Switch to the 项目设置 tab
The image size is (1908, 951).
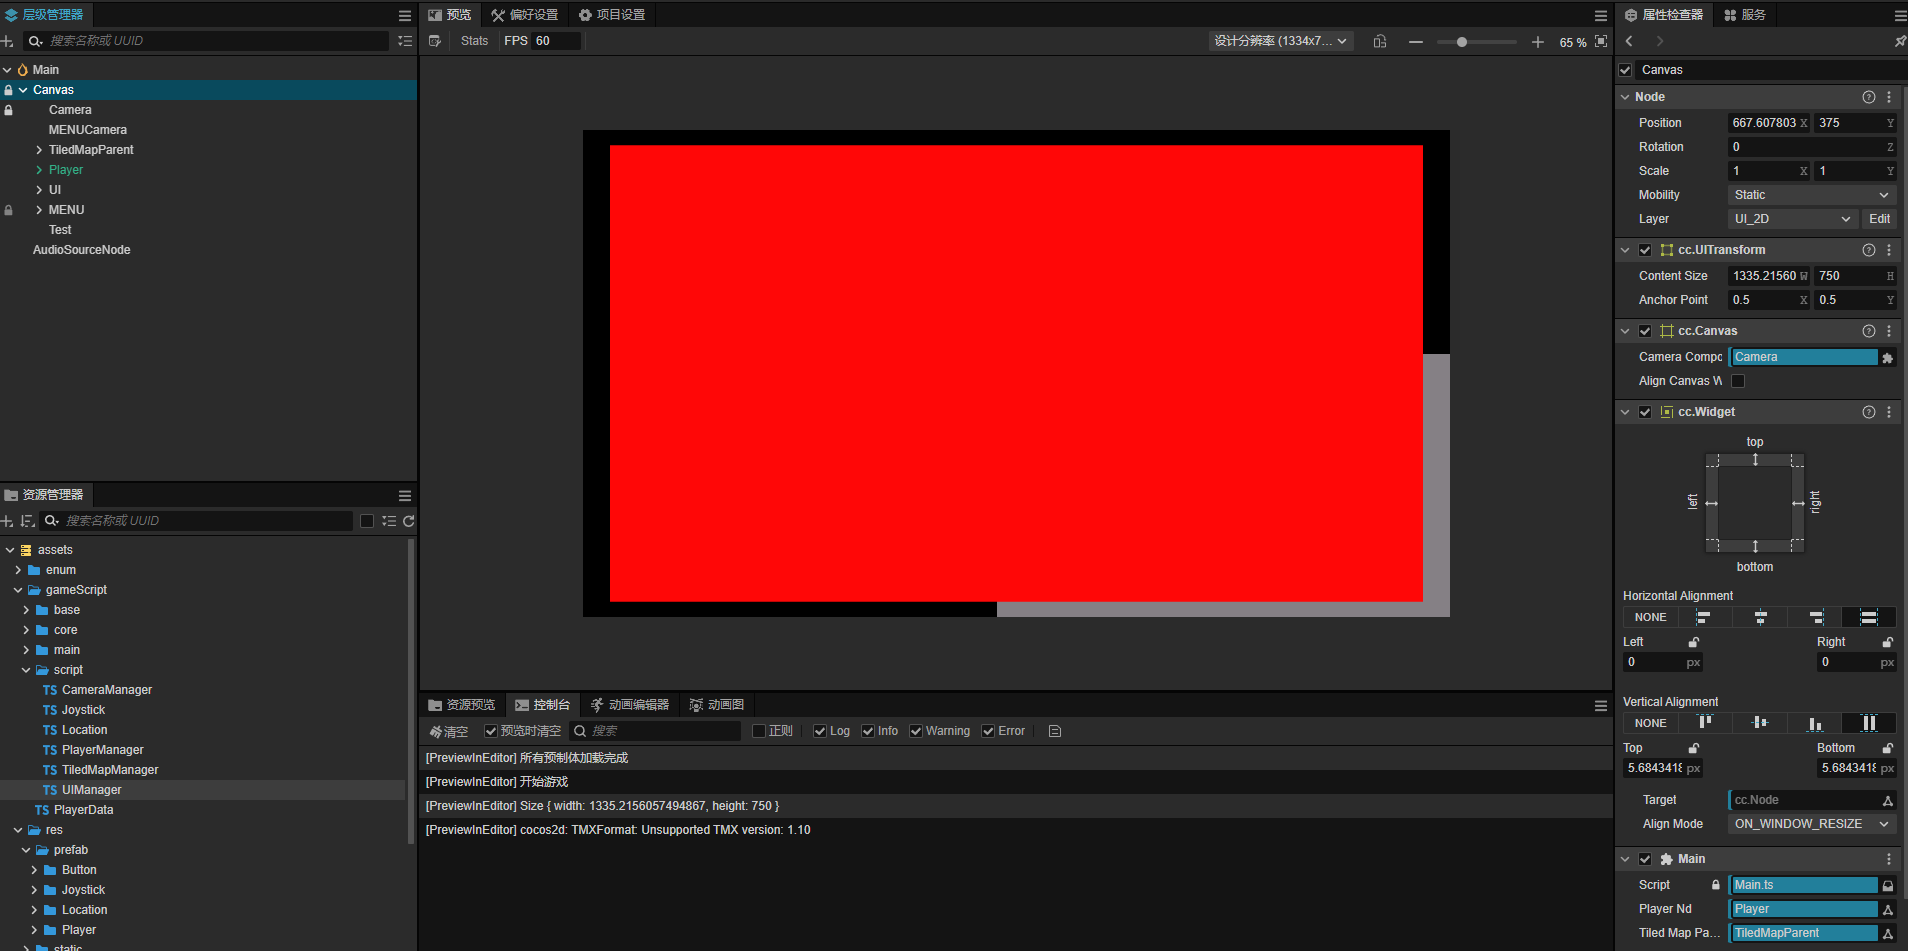(612, 15)
